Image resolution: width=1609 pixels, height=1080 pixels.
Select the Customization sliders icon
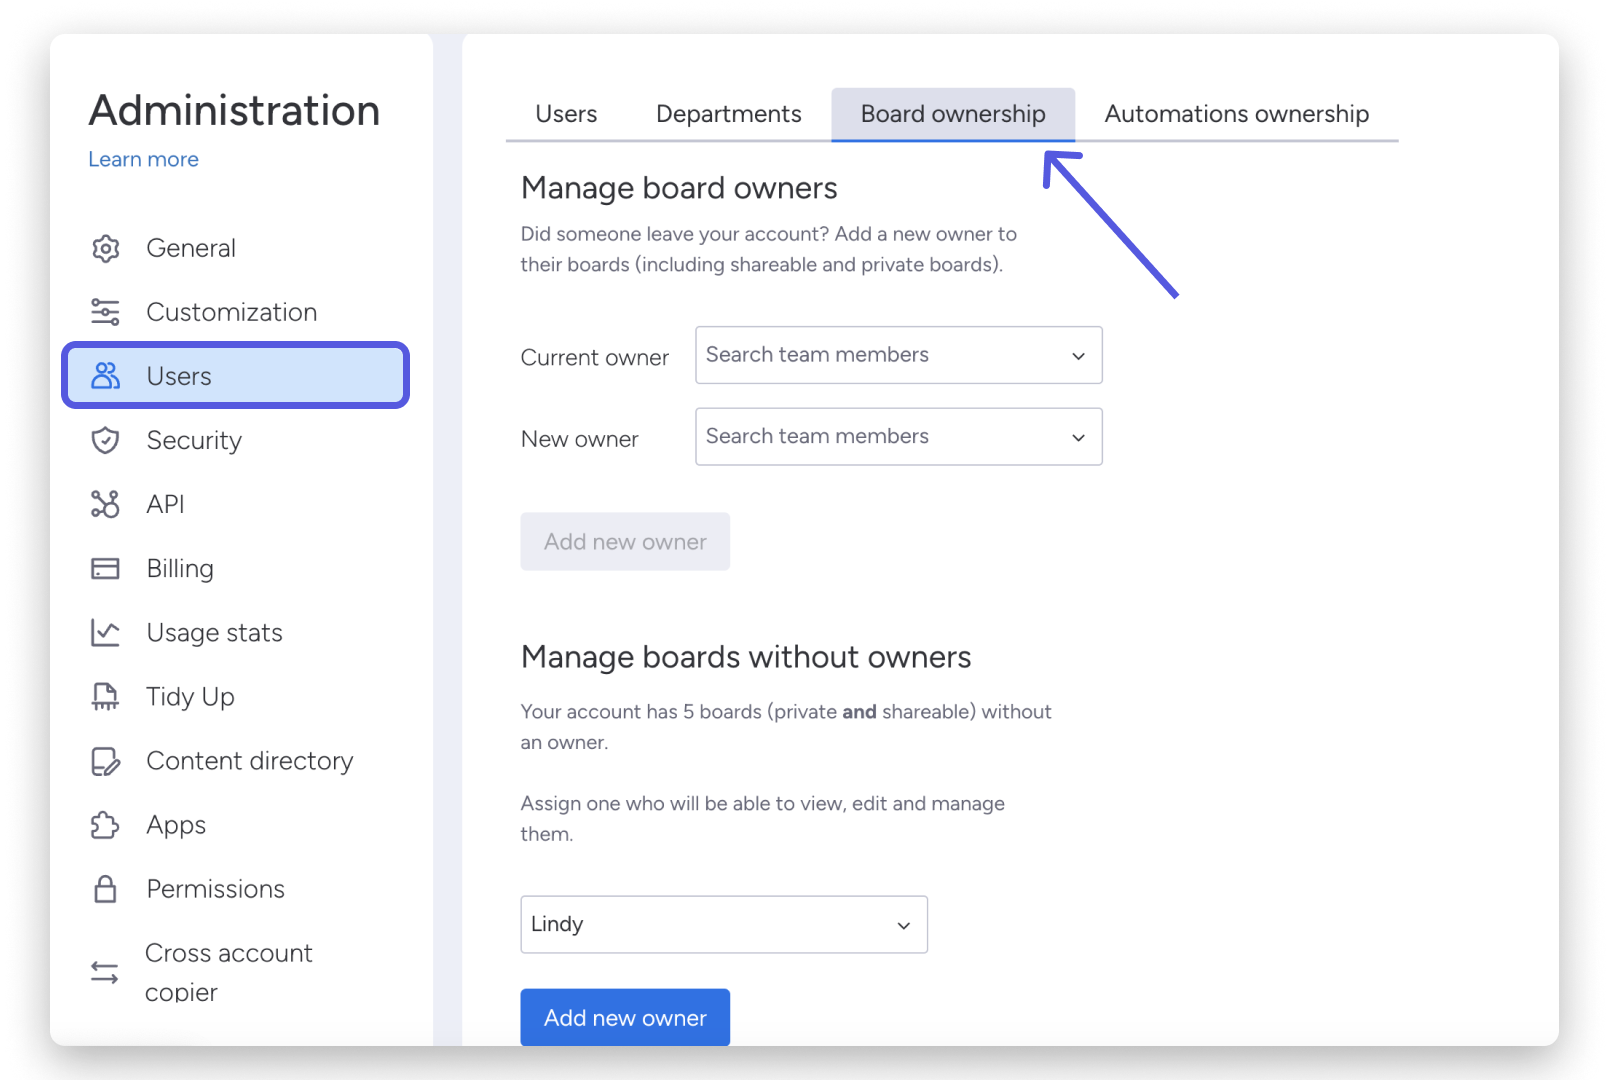click(x=105, y=312)
